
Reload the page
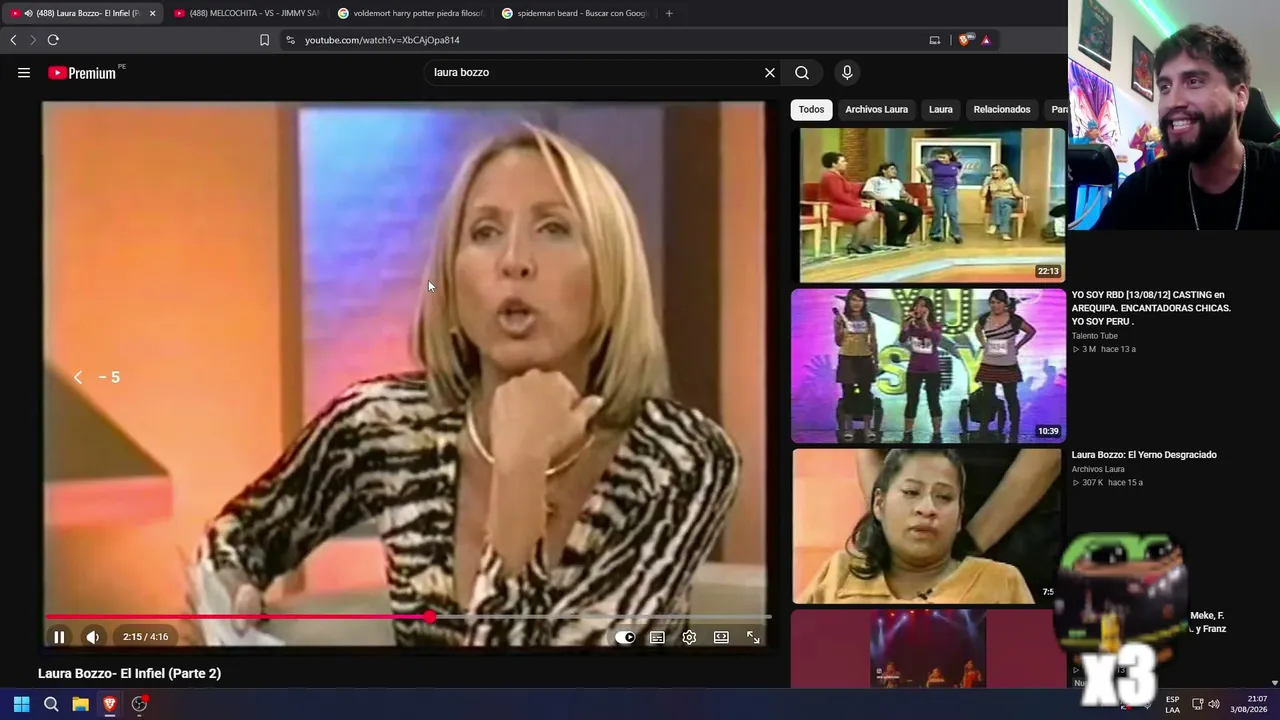53,40
